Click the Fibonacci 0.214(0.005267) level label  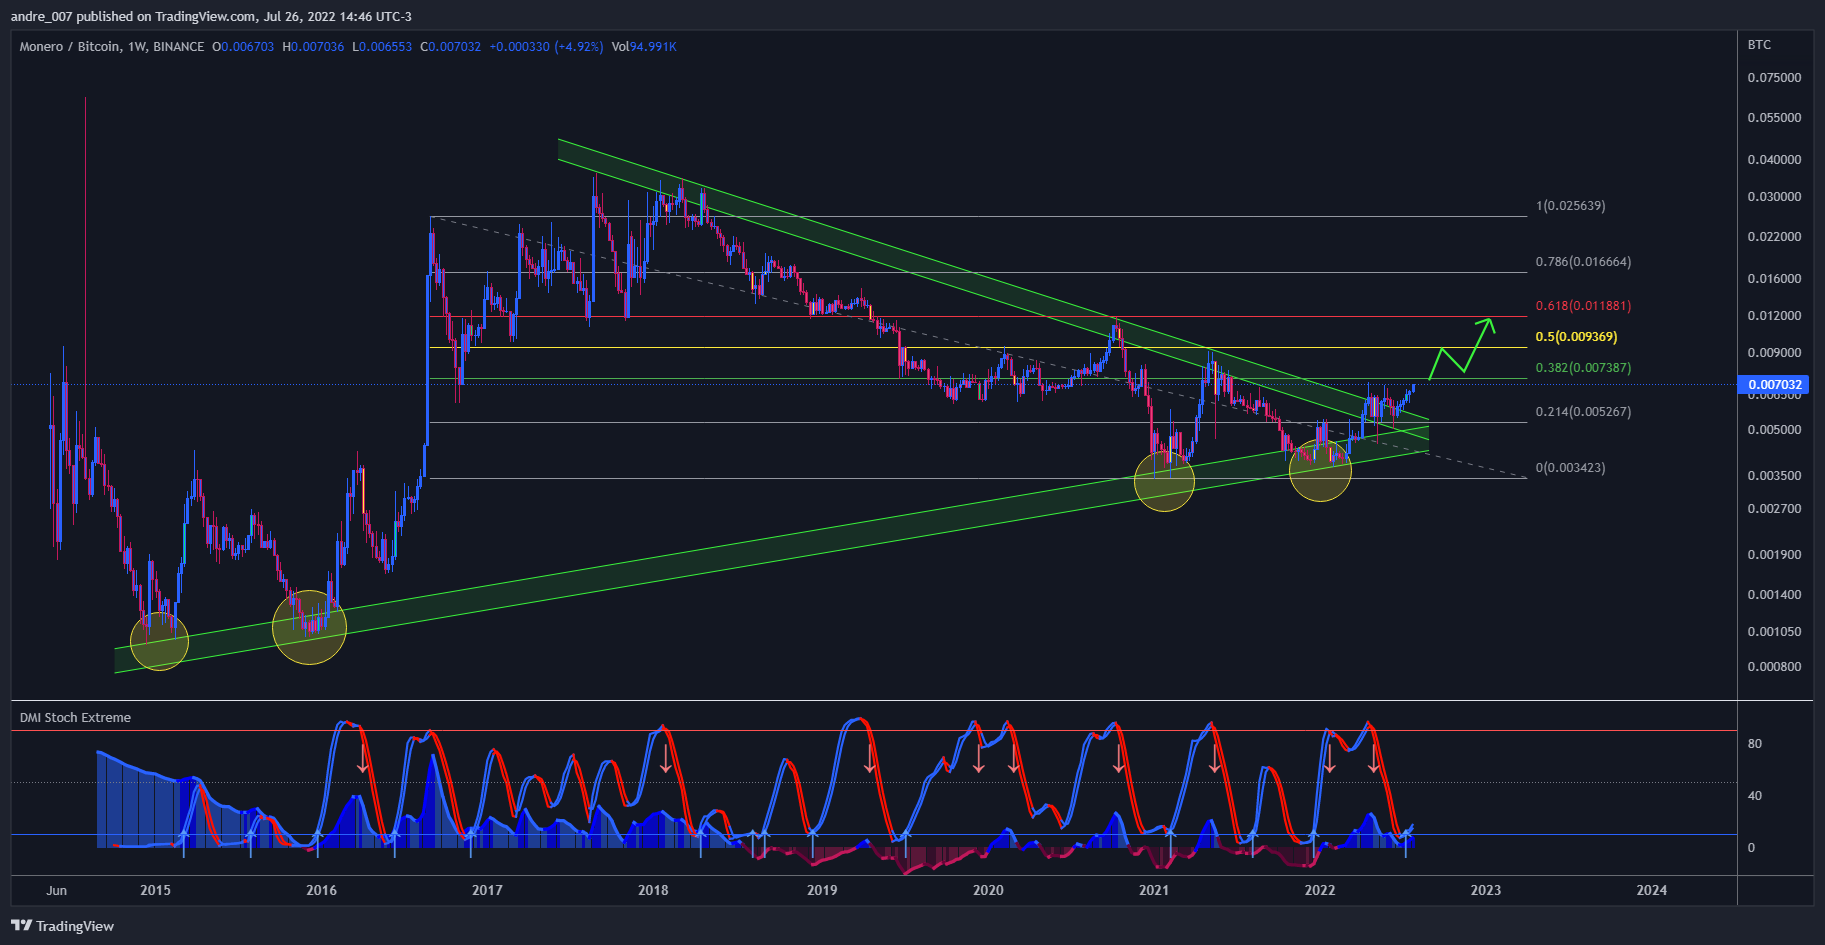pyautogui.click(x=1583, y=412)
